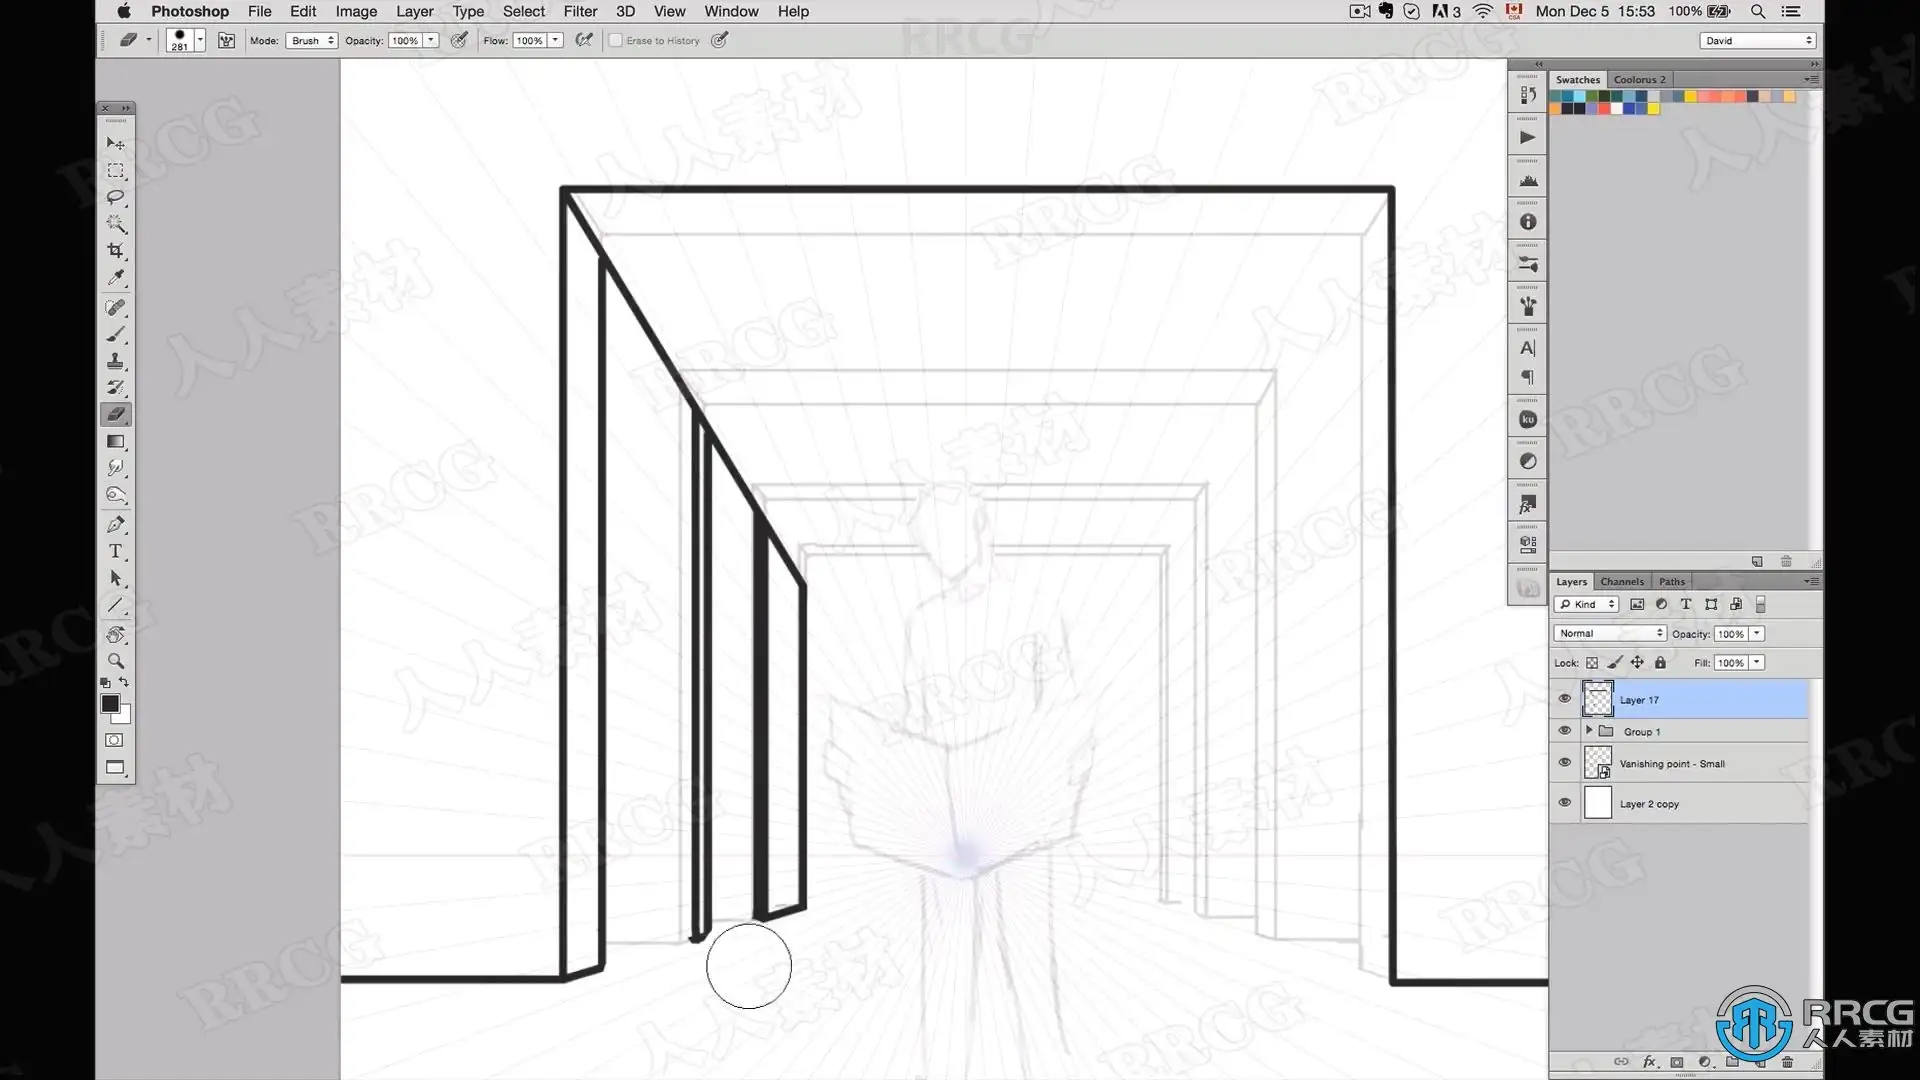The height and width of the screenshot is (1080, 1920).
Task: Expand Group 1 folder in Layers
Action: pyautogui.click(x=1589, y=731)
